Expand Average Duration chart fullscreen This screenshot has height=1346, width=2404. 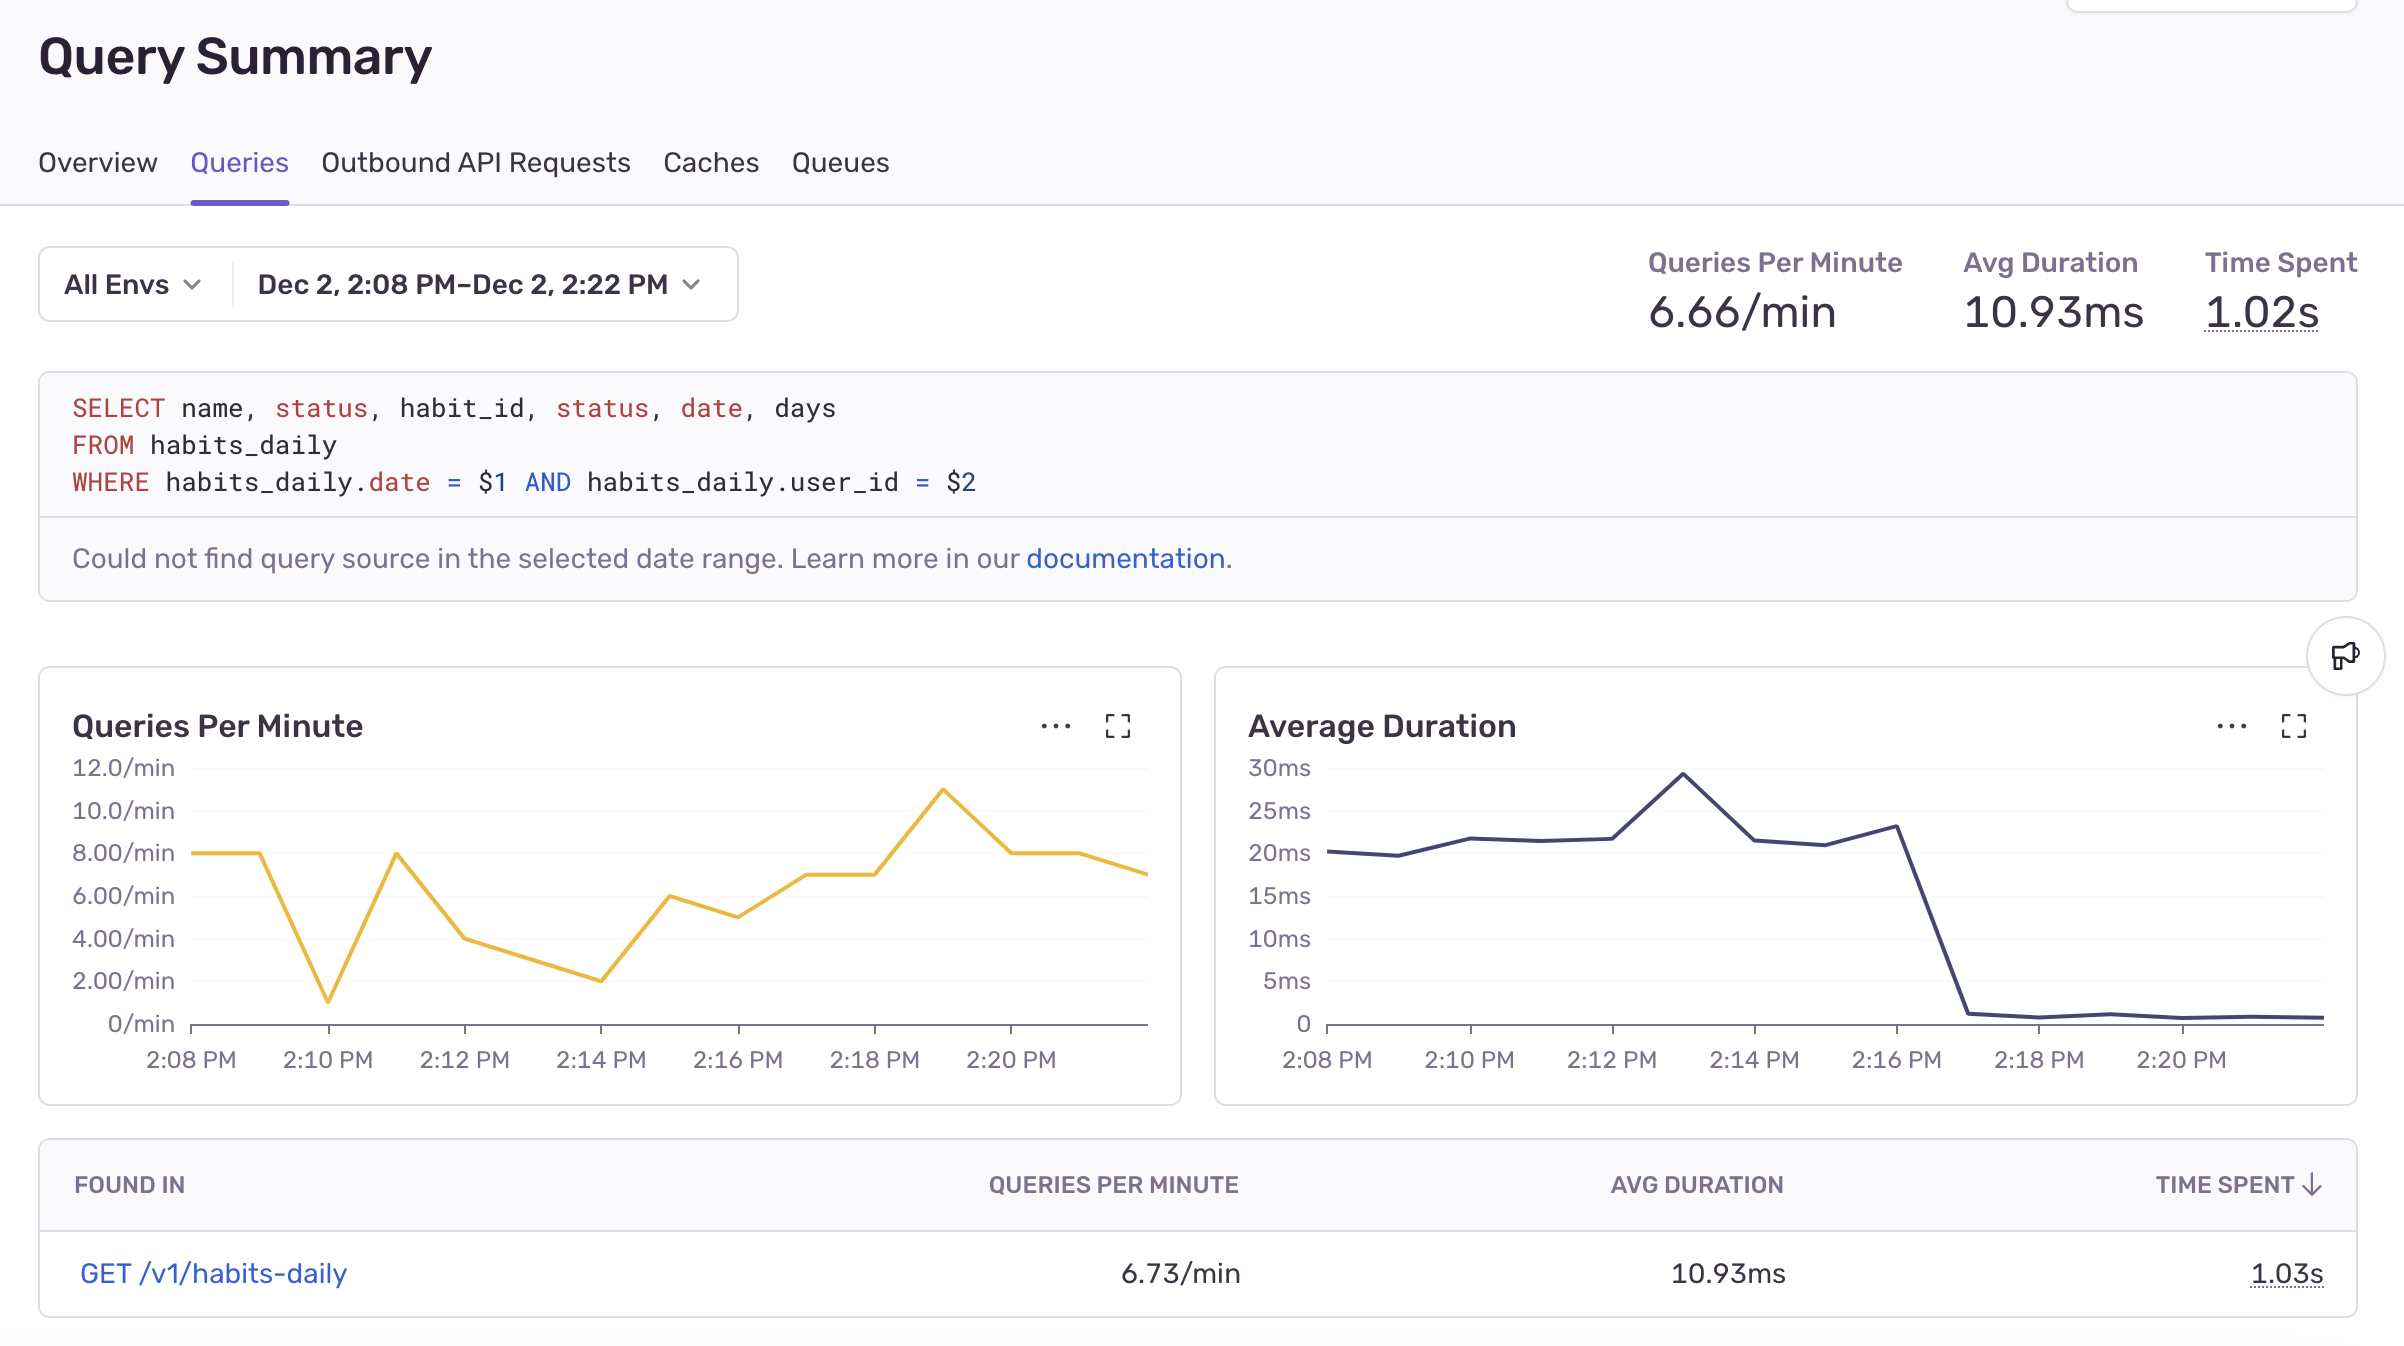pos(2293,726)
